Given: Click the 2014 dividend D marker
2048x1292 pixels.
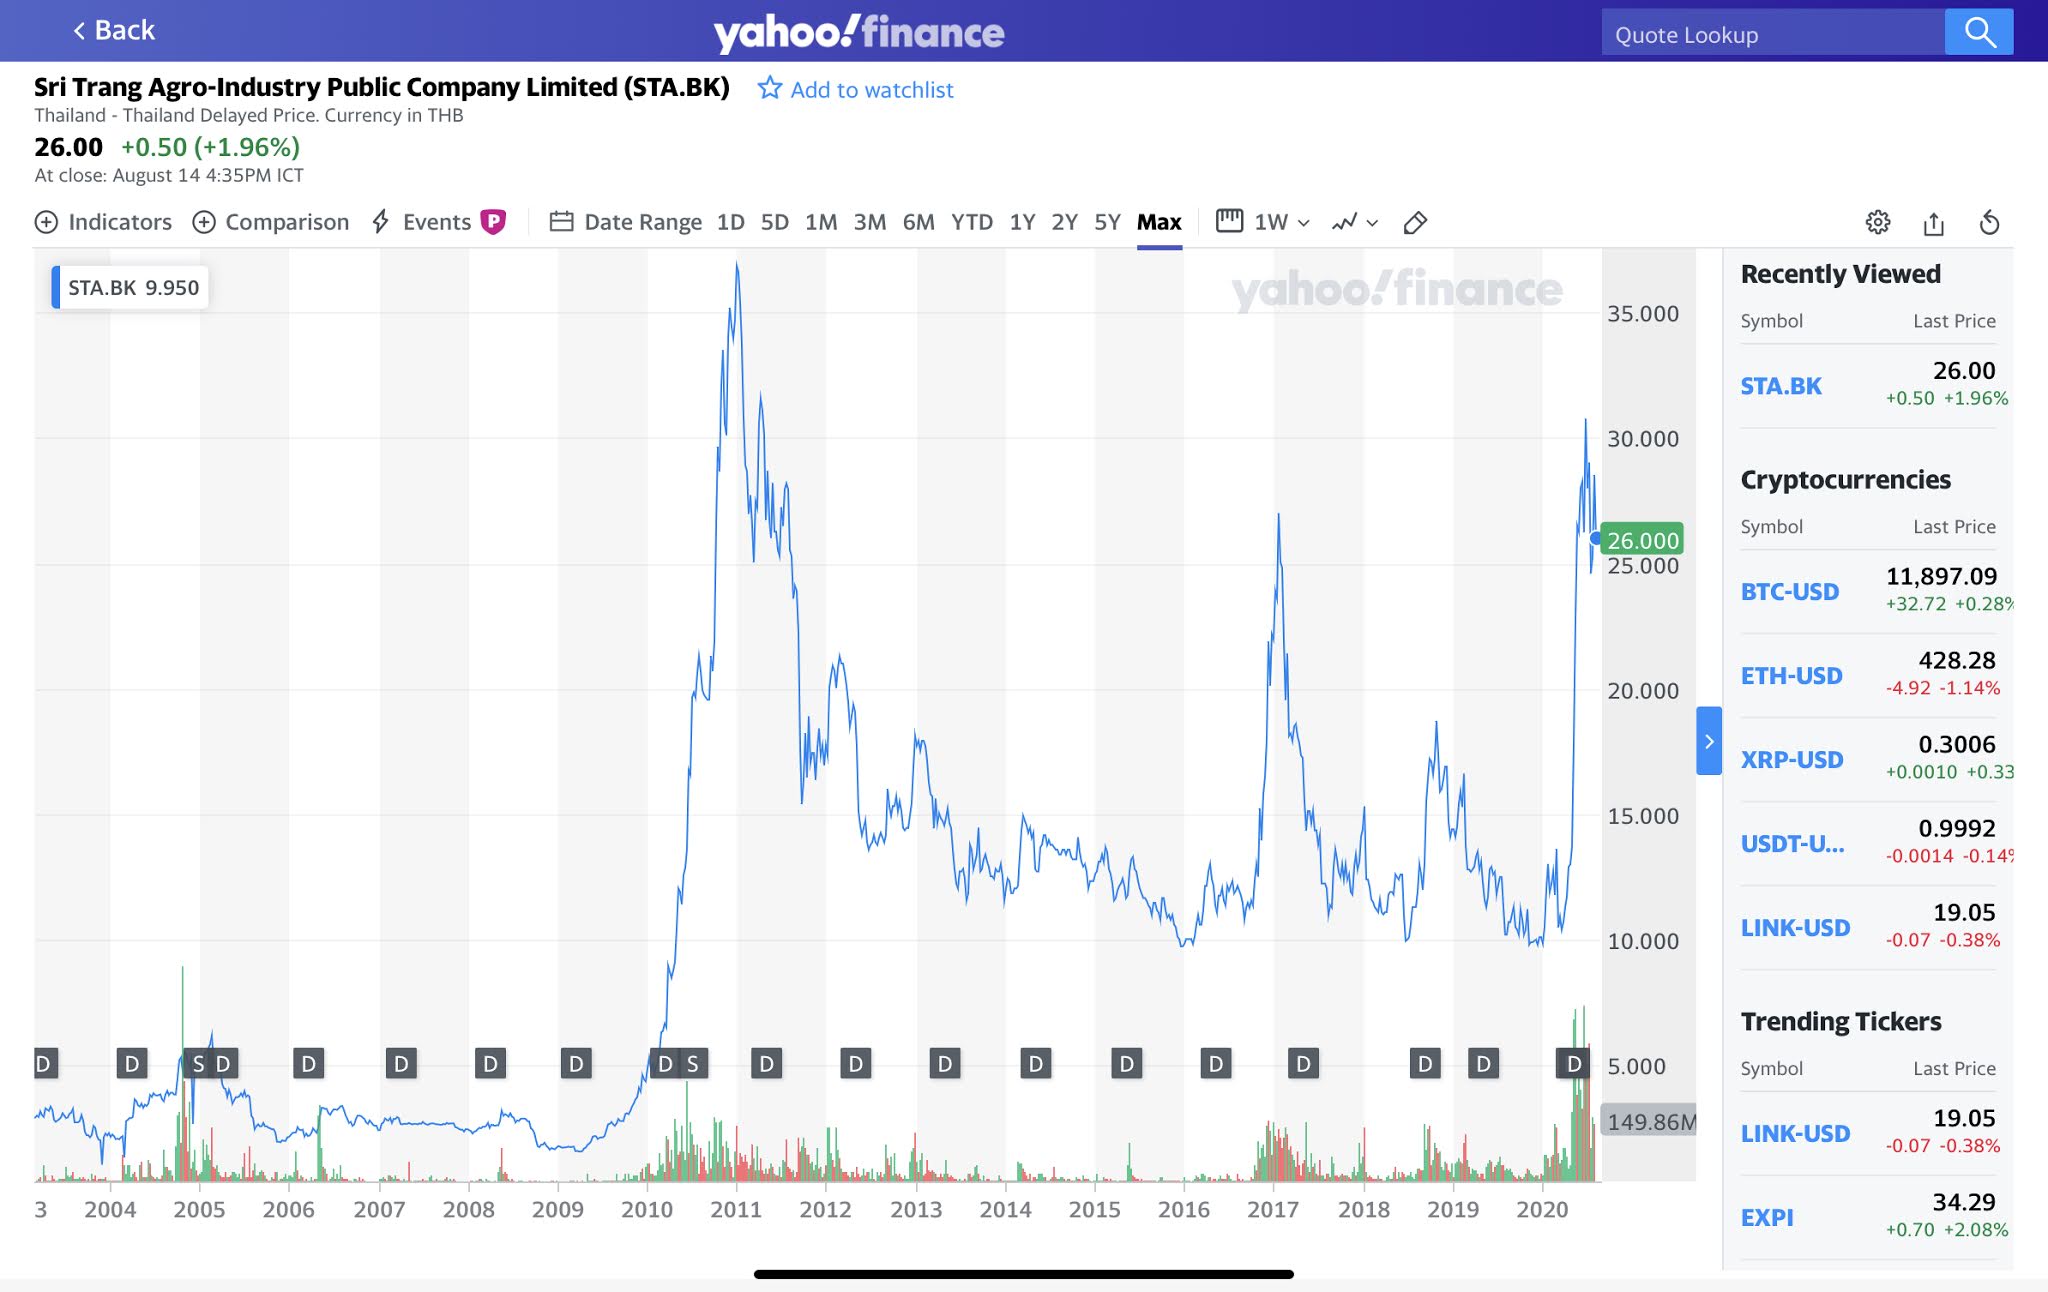Looking at the screenshot, I should tap(1036, 1064).
